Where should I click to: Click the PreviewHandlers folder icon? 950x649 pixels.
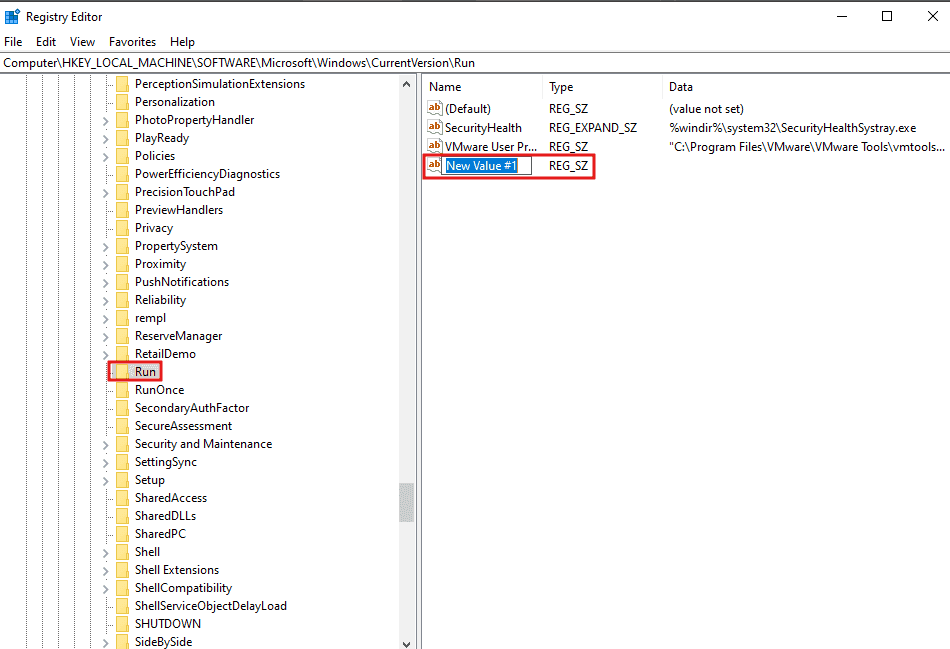click(122, 210)
